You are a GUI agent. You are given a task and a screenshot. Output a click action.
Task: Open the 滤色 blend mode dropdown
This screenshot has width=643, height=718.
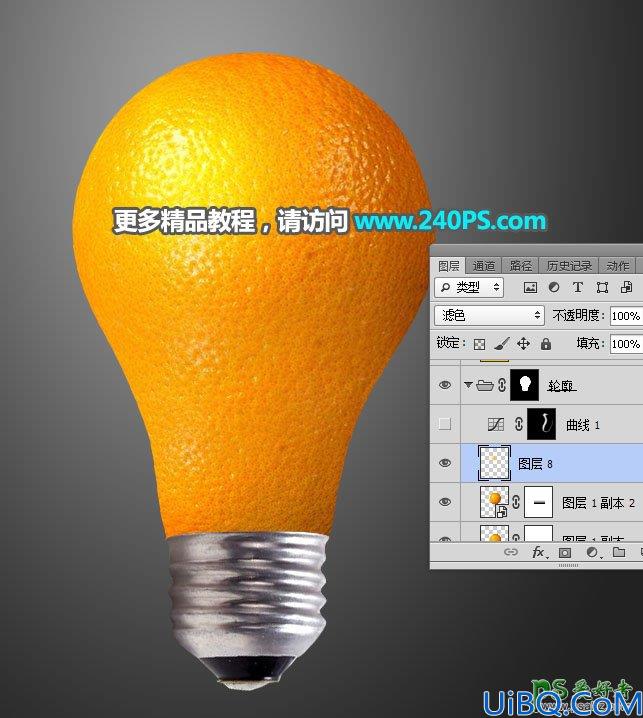489,315
